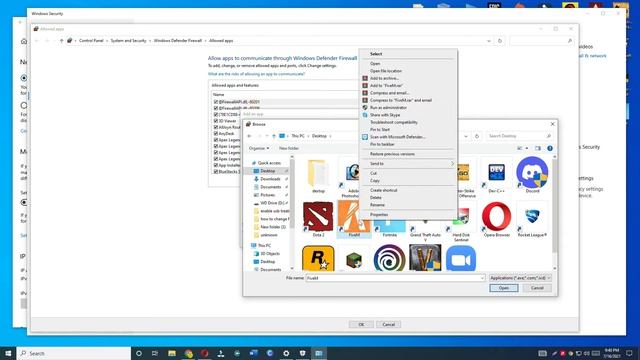This screenshot has height=360, width=640.
Task: Click Cancel in the Browse dialog
Action: [x=537, y=288]
